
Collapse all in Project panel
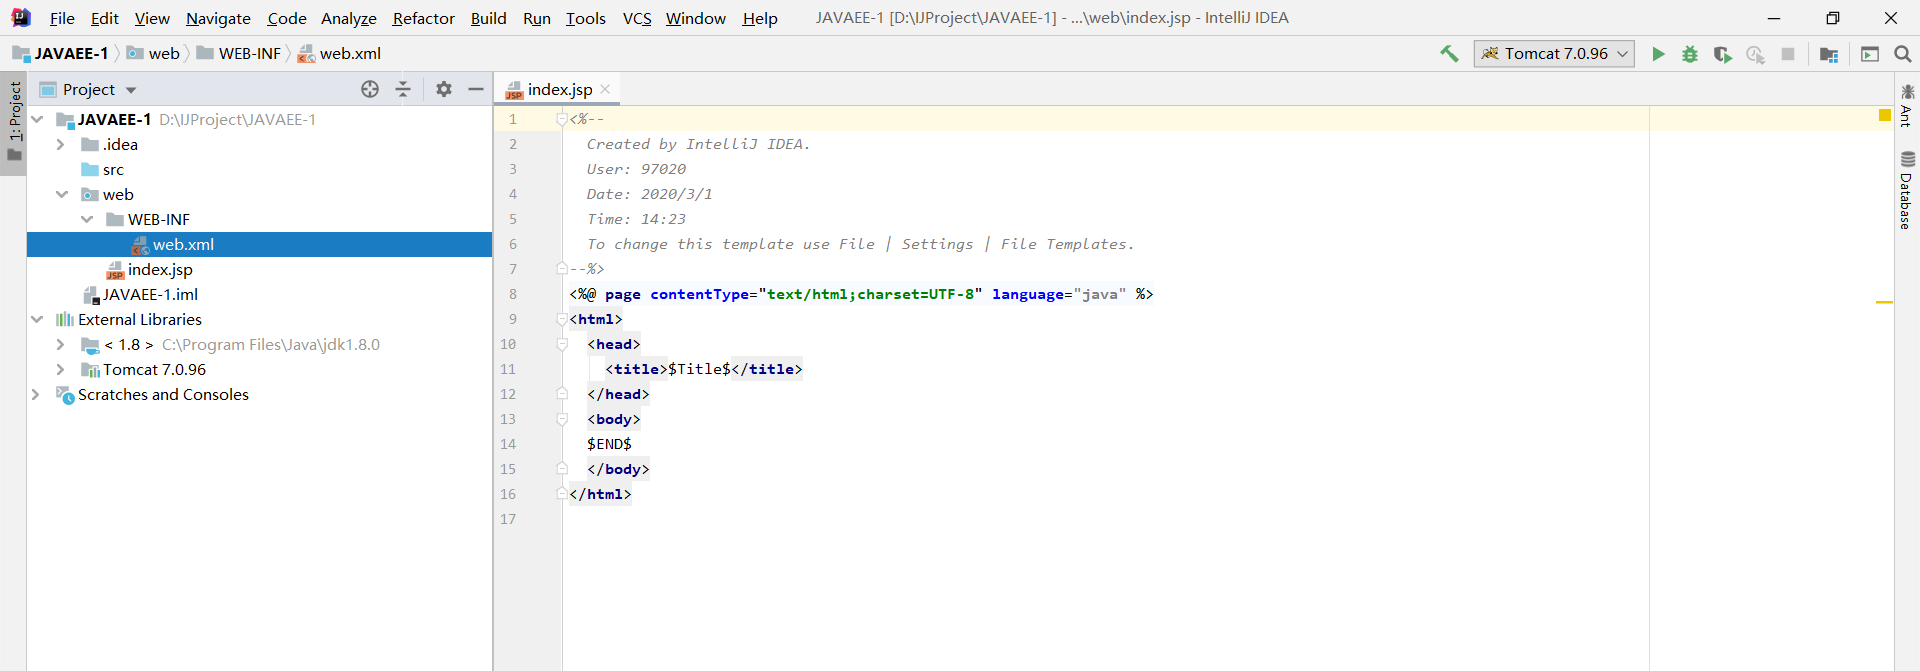(x=403, y=89)
